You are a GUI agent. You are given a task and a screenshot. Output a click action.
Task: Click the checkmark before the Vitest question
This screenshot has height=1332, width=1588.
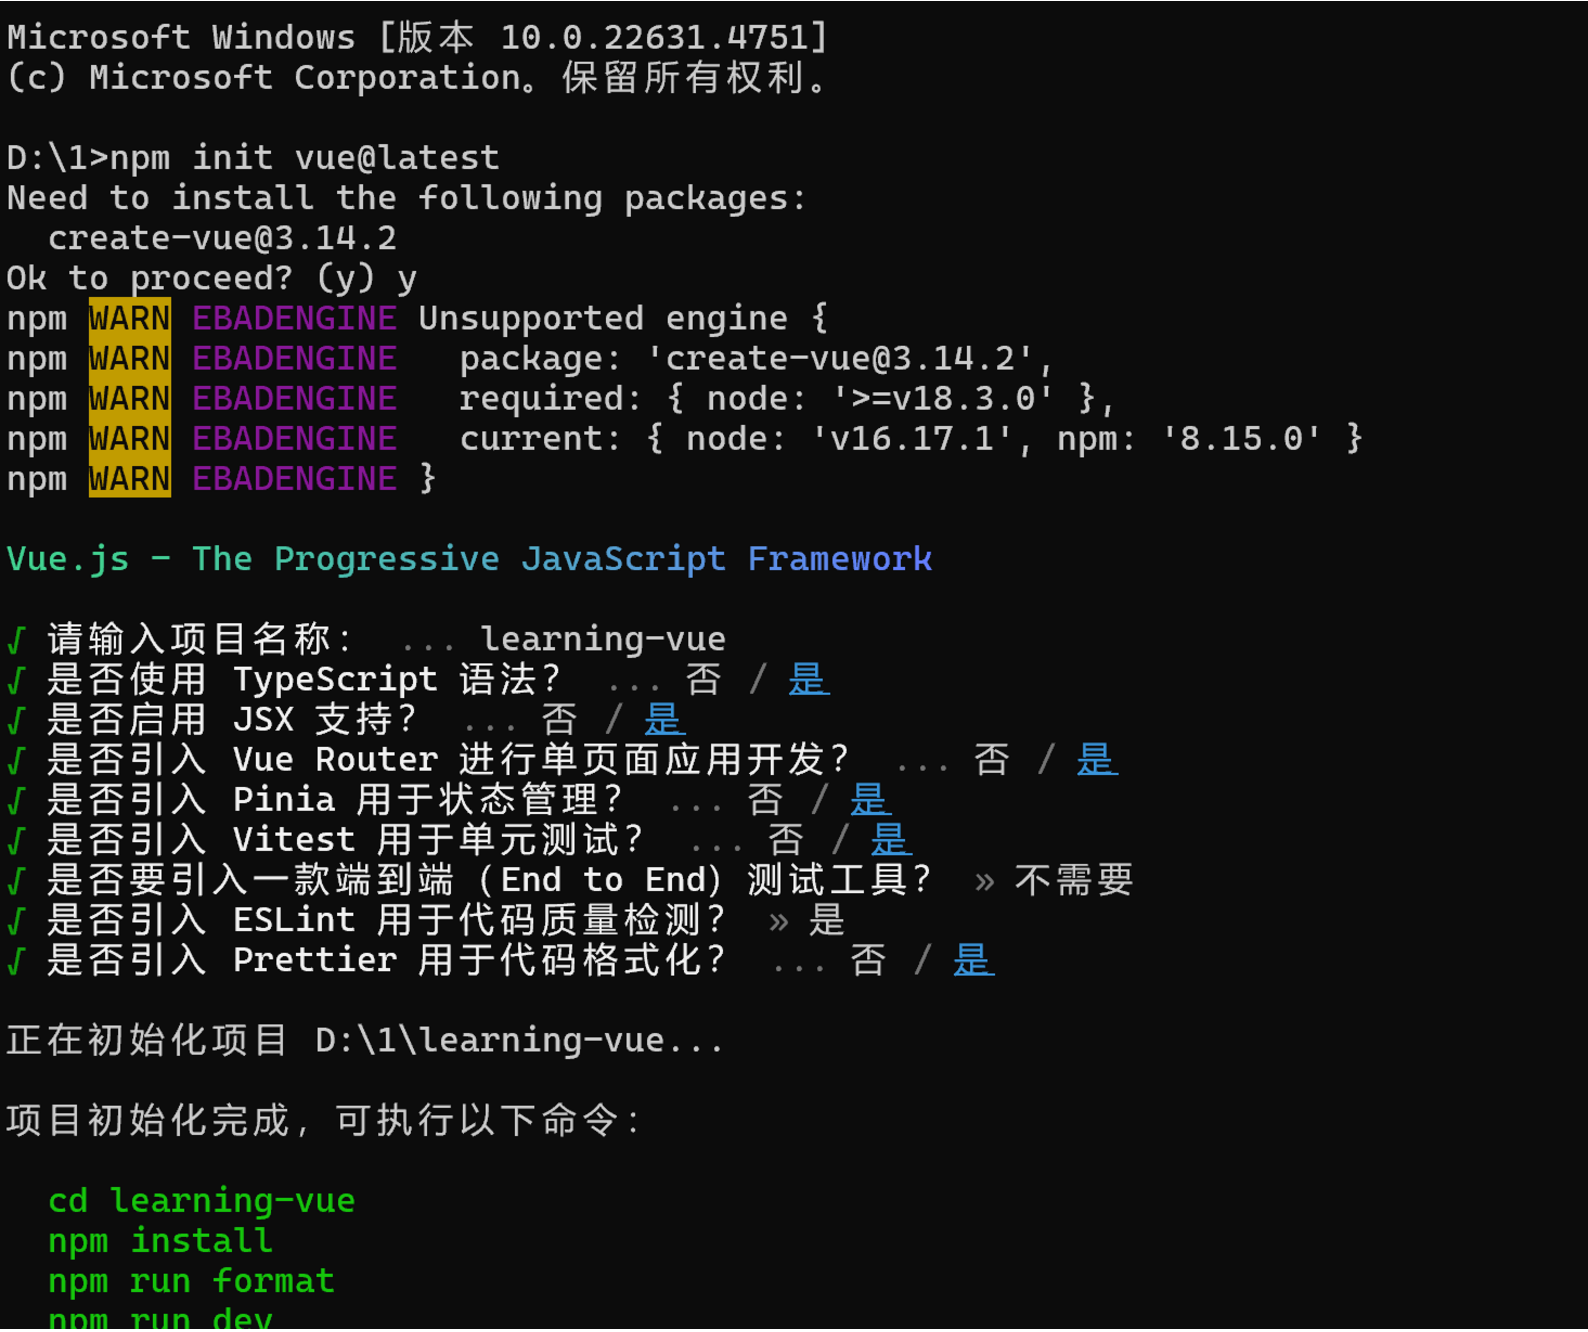[x=16, y=840]
